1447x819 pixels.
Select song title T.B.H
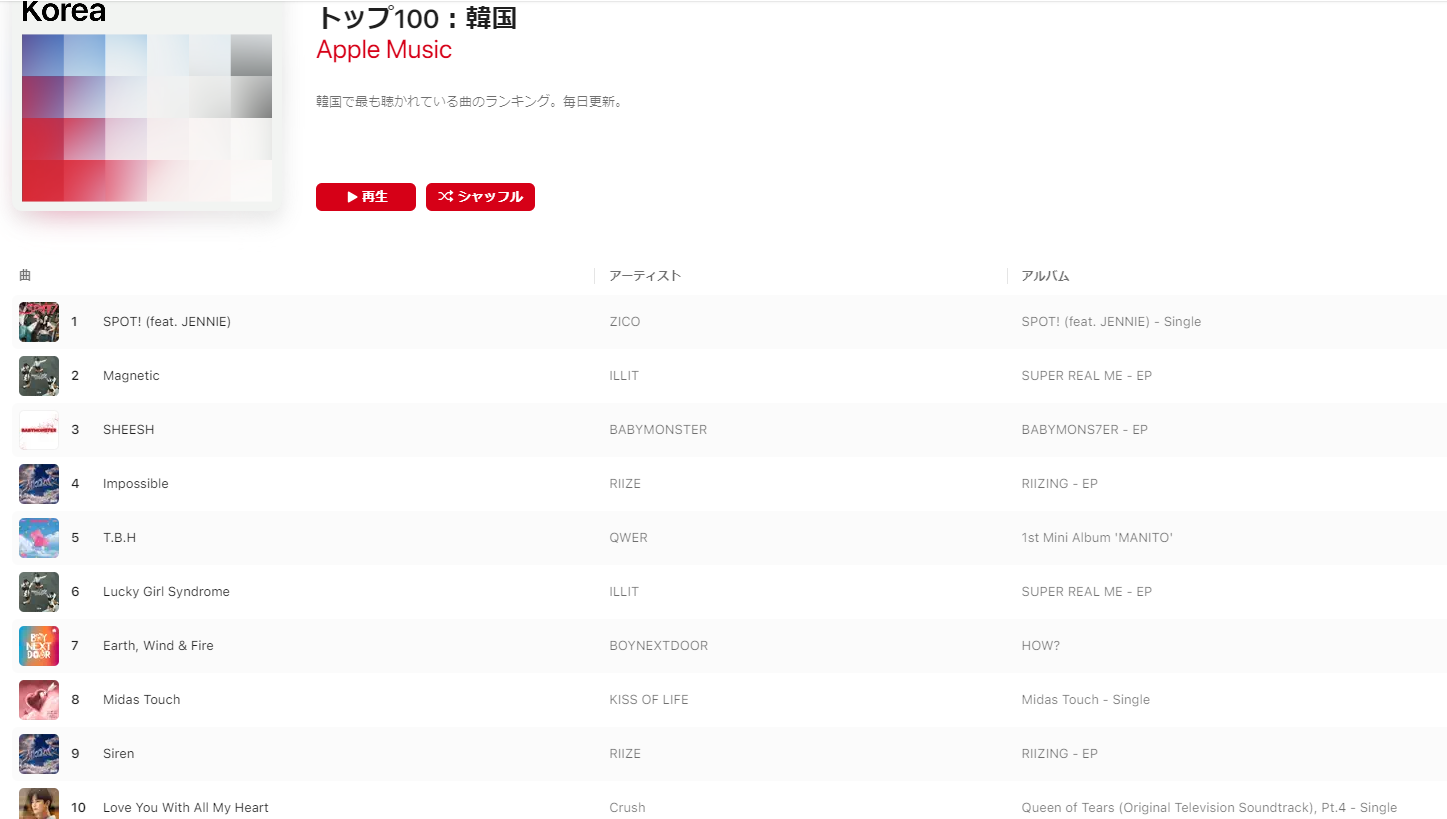point(119,538)
